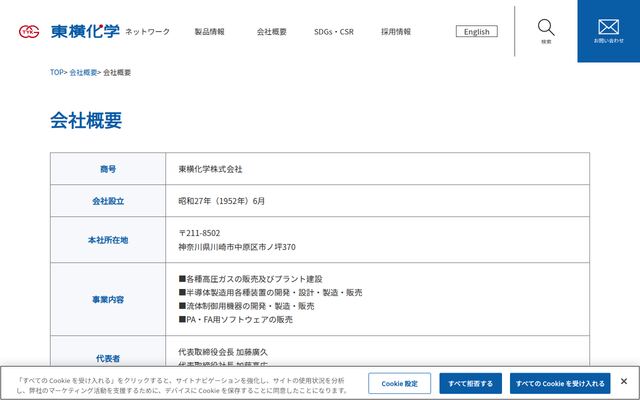Open the 採用情報 menu
This screenshot has height=400, width=640.
pyautogui.click(x=396, y=31)
